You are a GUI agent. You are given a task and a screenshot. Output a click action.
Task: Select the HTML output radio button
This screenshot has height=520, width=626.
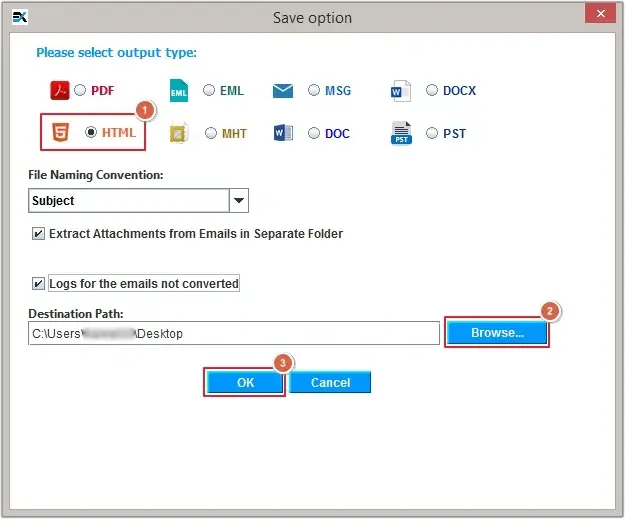(91, 132)
